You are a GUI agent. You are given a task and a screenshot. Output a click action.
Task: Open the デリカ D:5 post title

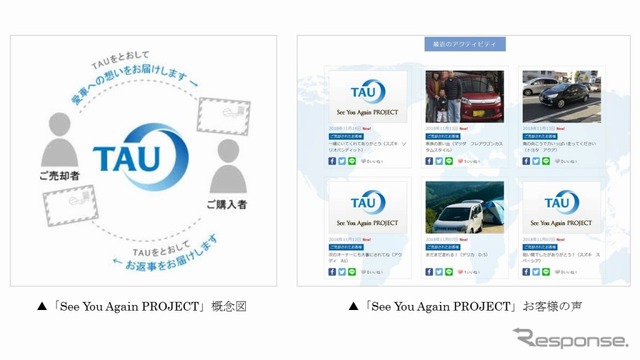click(456, 255)
